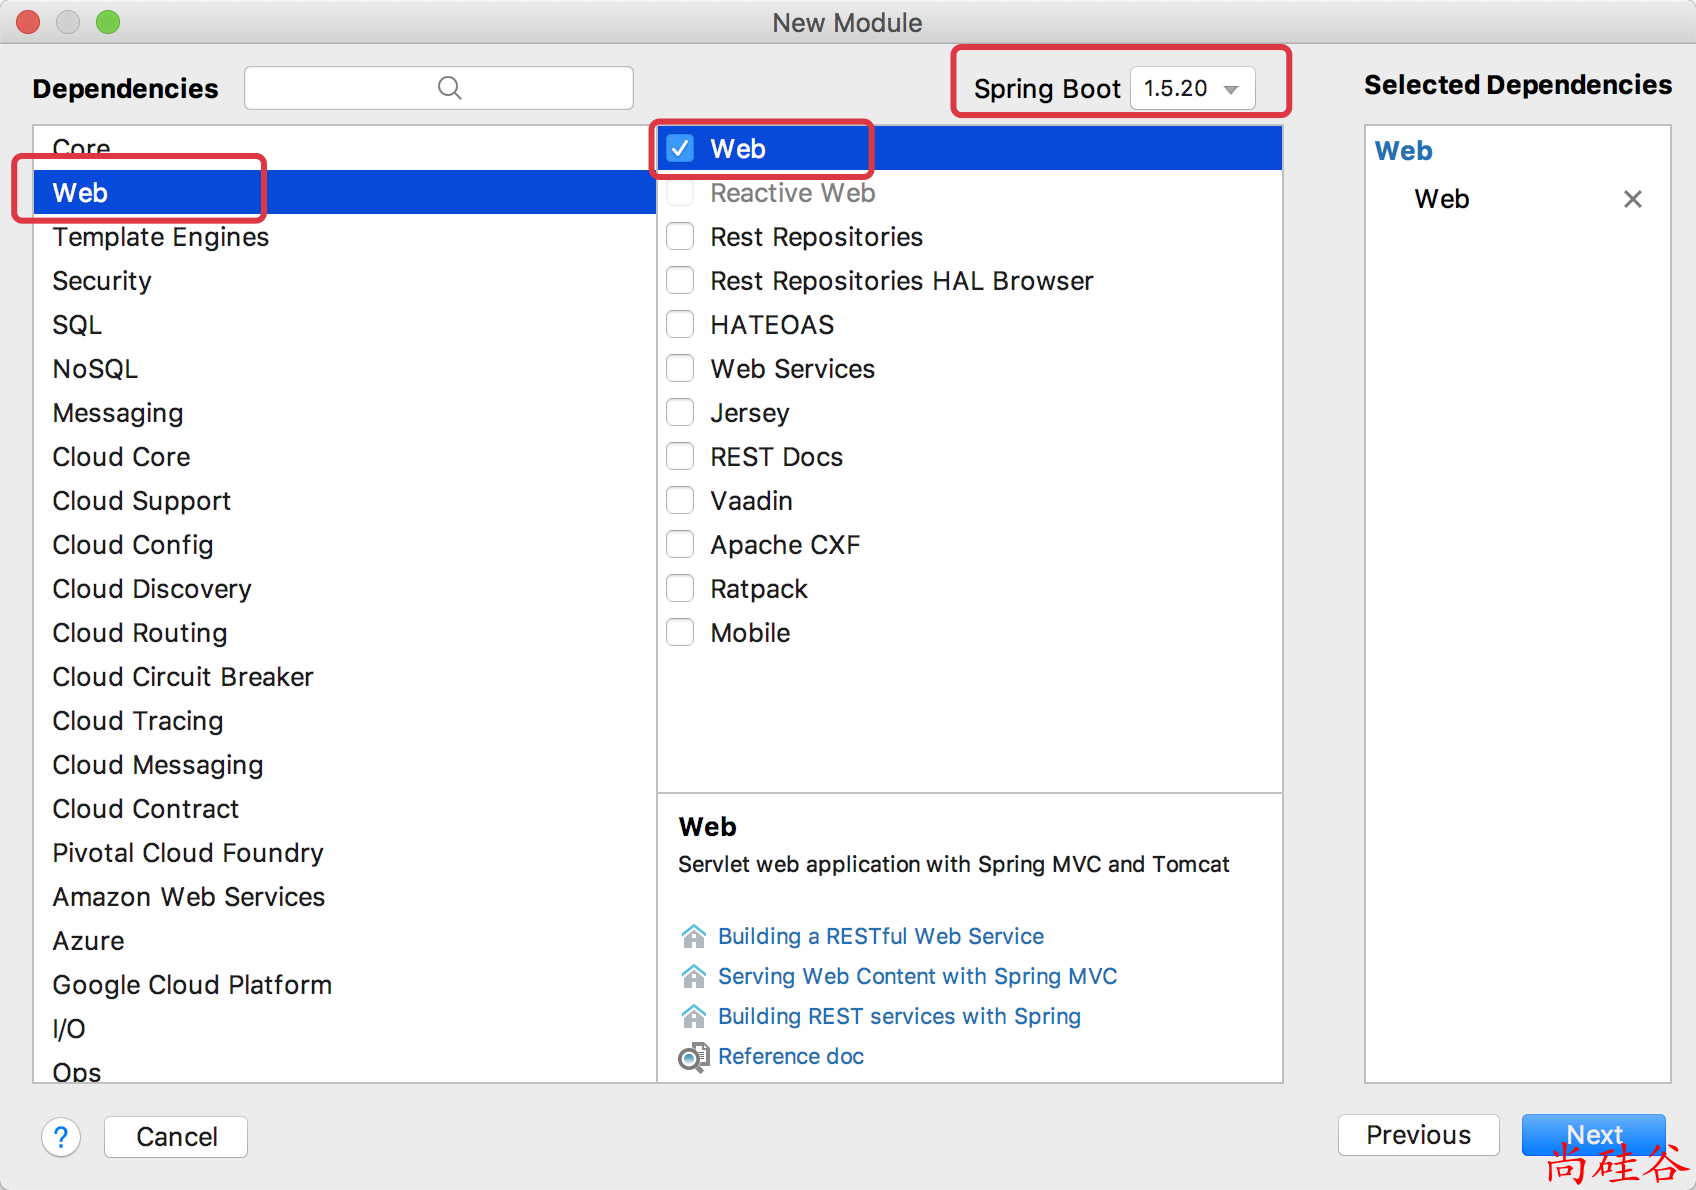This screenshot has width=1696, height=1190.
Task: Select the SQL category
Action: [x=344, y=325]
